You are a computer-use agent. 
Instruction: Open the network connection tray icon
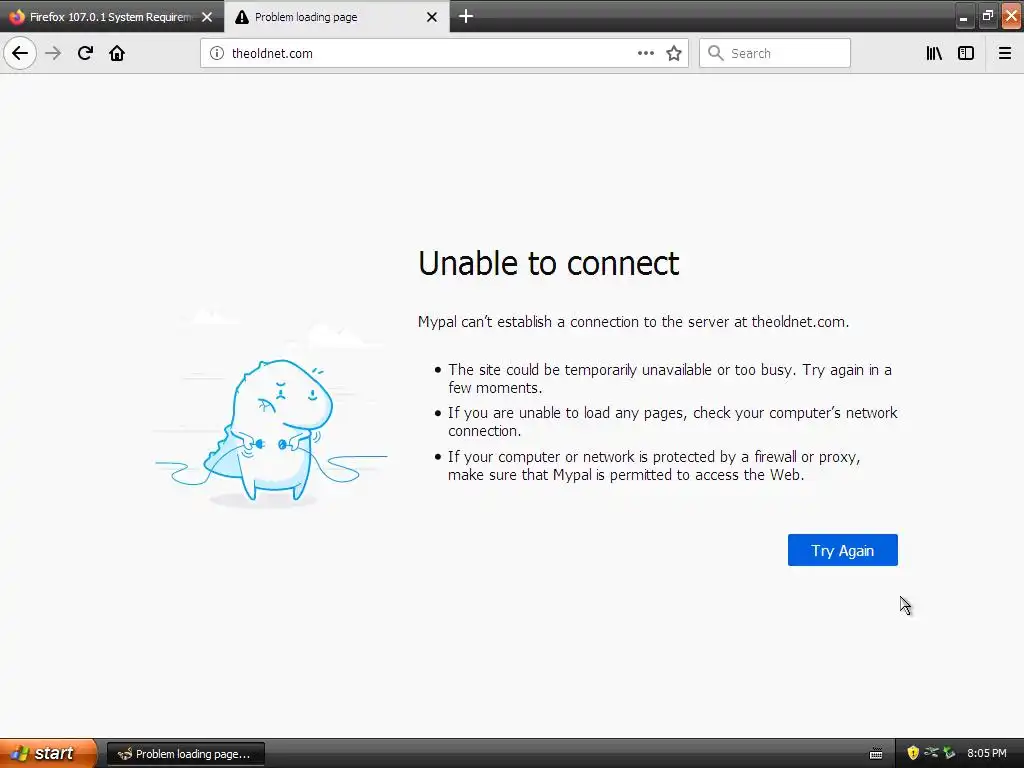click(x=931, y=753)
